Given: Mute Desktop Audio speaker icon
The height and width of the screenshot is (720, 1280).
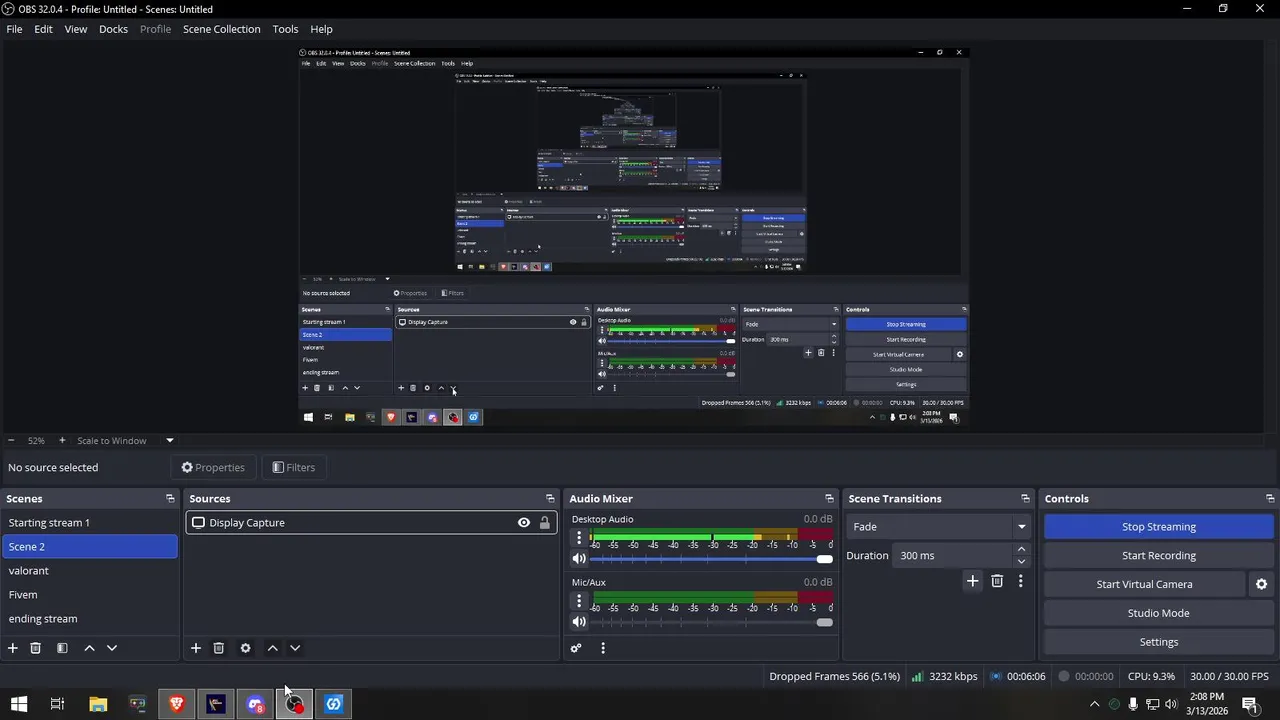Looking at the screenshot, I should pyautogui.click(x=579, y=559).
